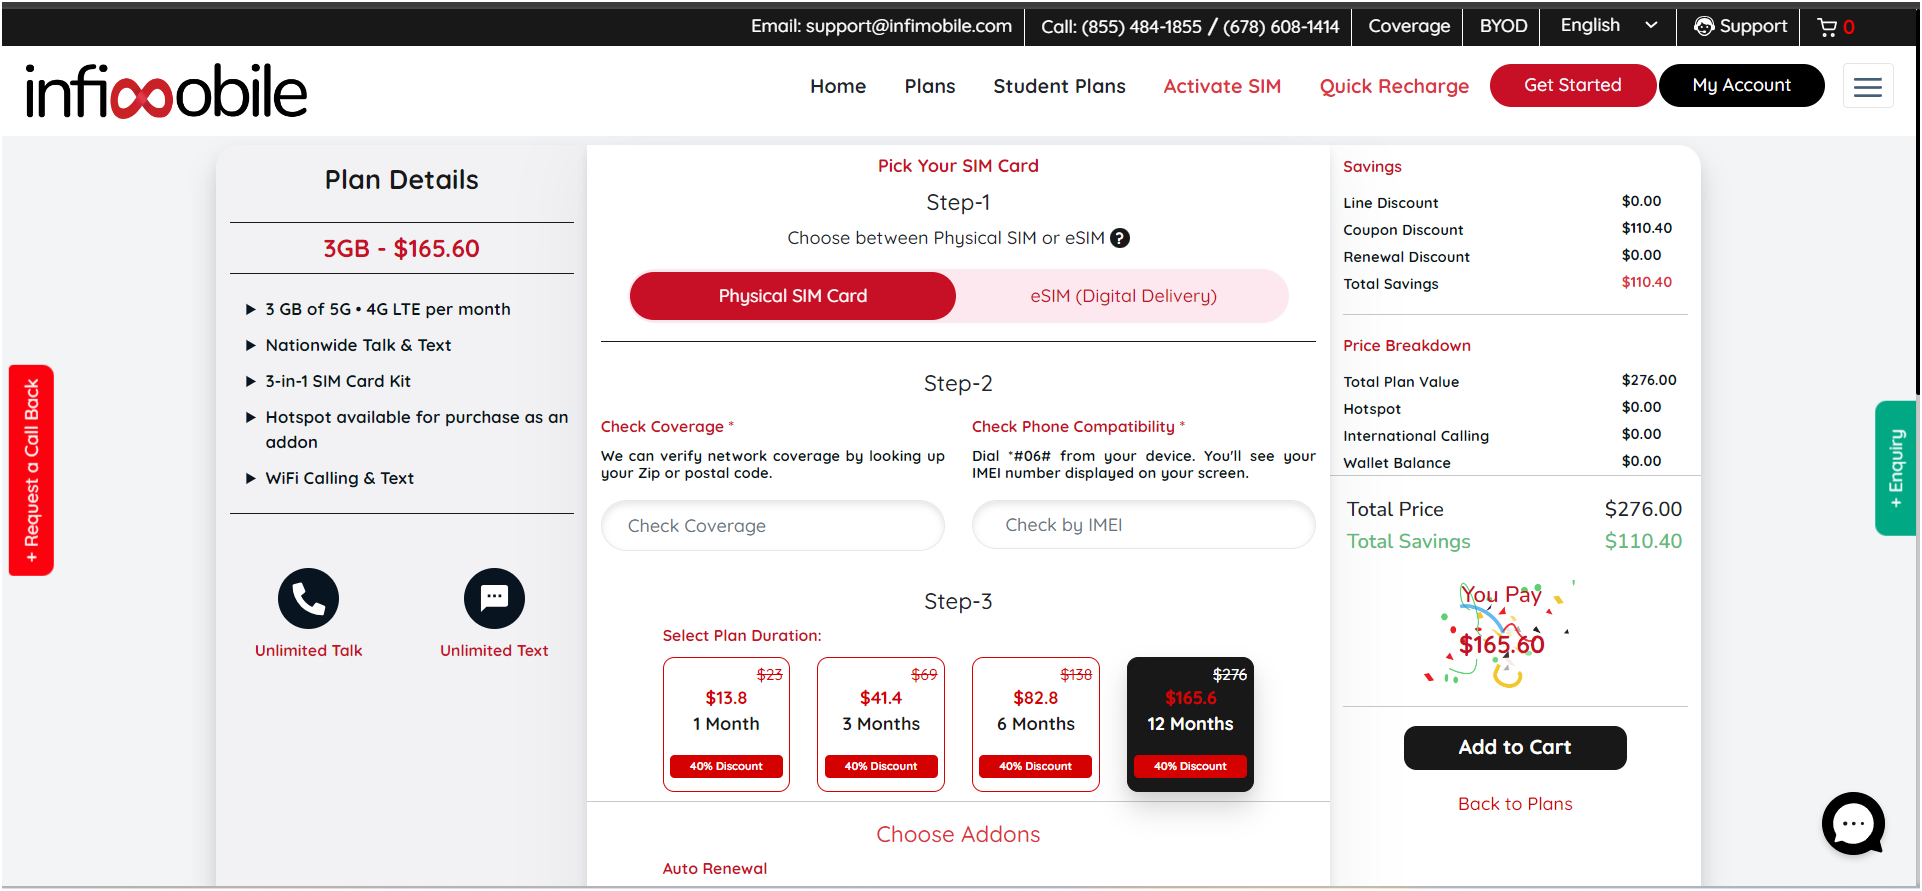Open the Enquiry side tab
This screenshot has height=891, width=1922.
pyautogui.click(x=1896, y=468)
